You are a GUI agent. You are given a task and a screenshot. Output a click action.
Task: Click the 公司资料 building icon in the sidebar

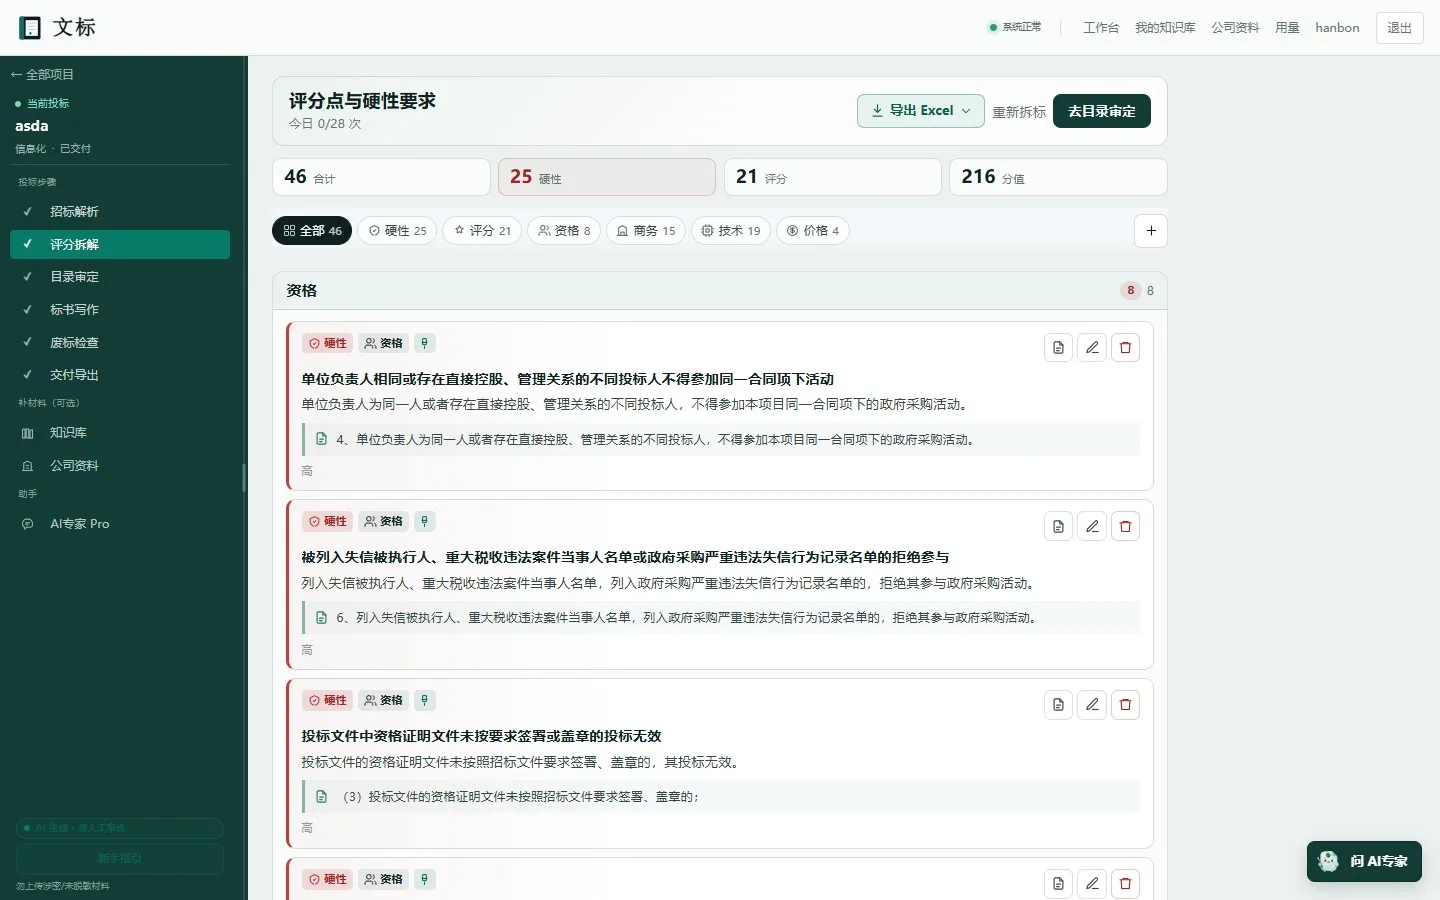pyautogui.click(x=28, y=466)
